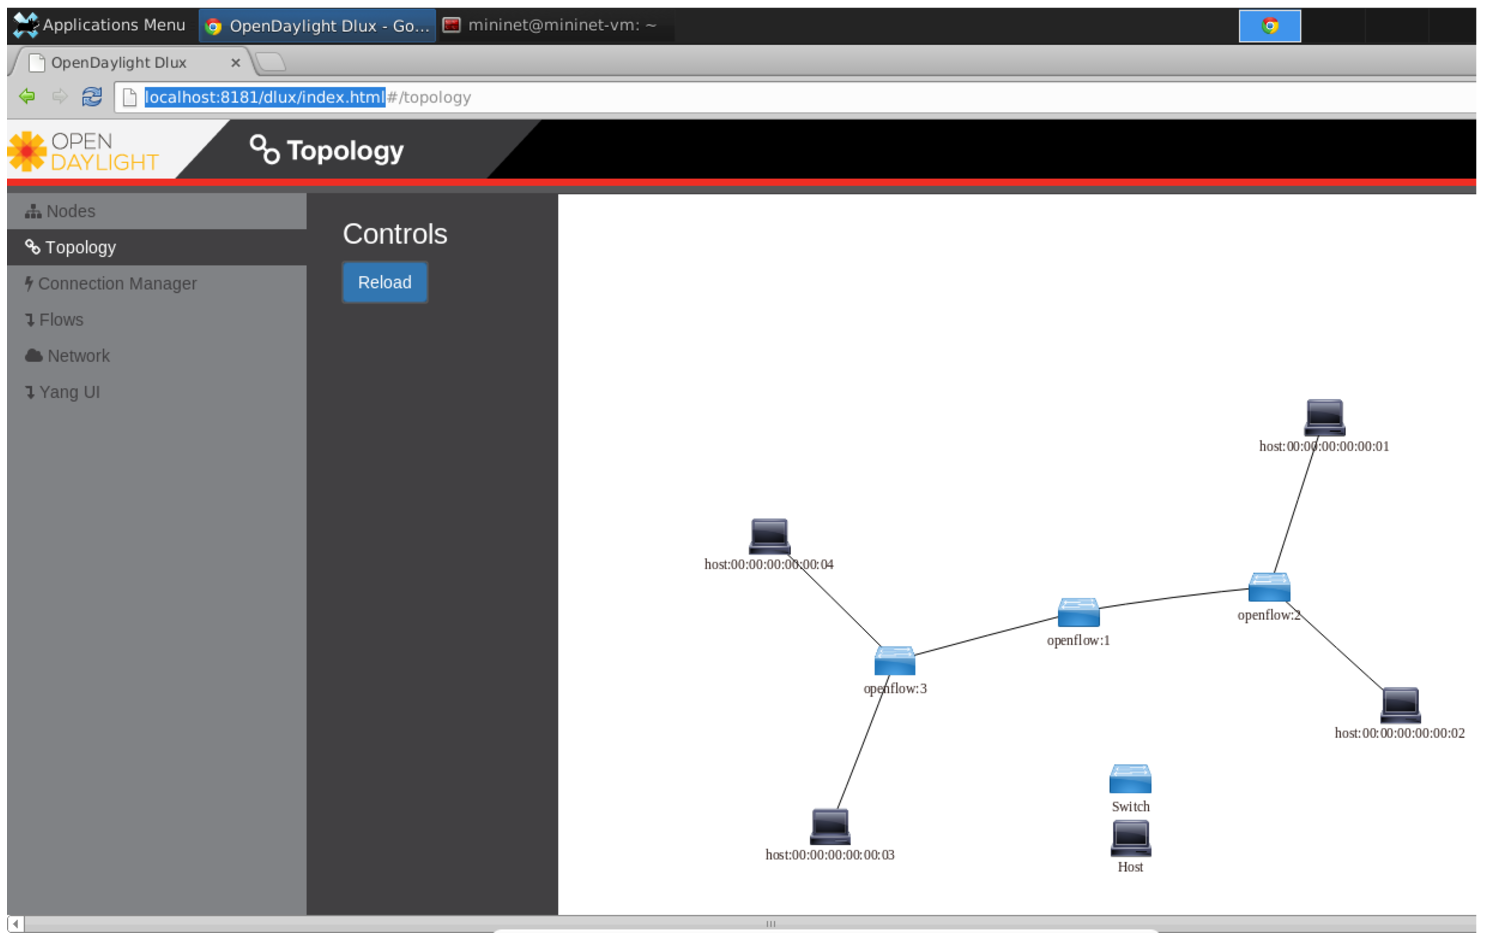Switch to mininet@mininet-vm terminal in taskbar
The height and width of the screenshot is (944, 1492).
coord(556,25)
